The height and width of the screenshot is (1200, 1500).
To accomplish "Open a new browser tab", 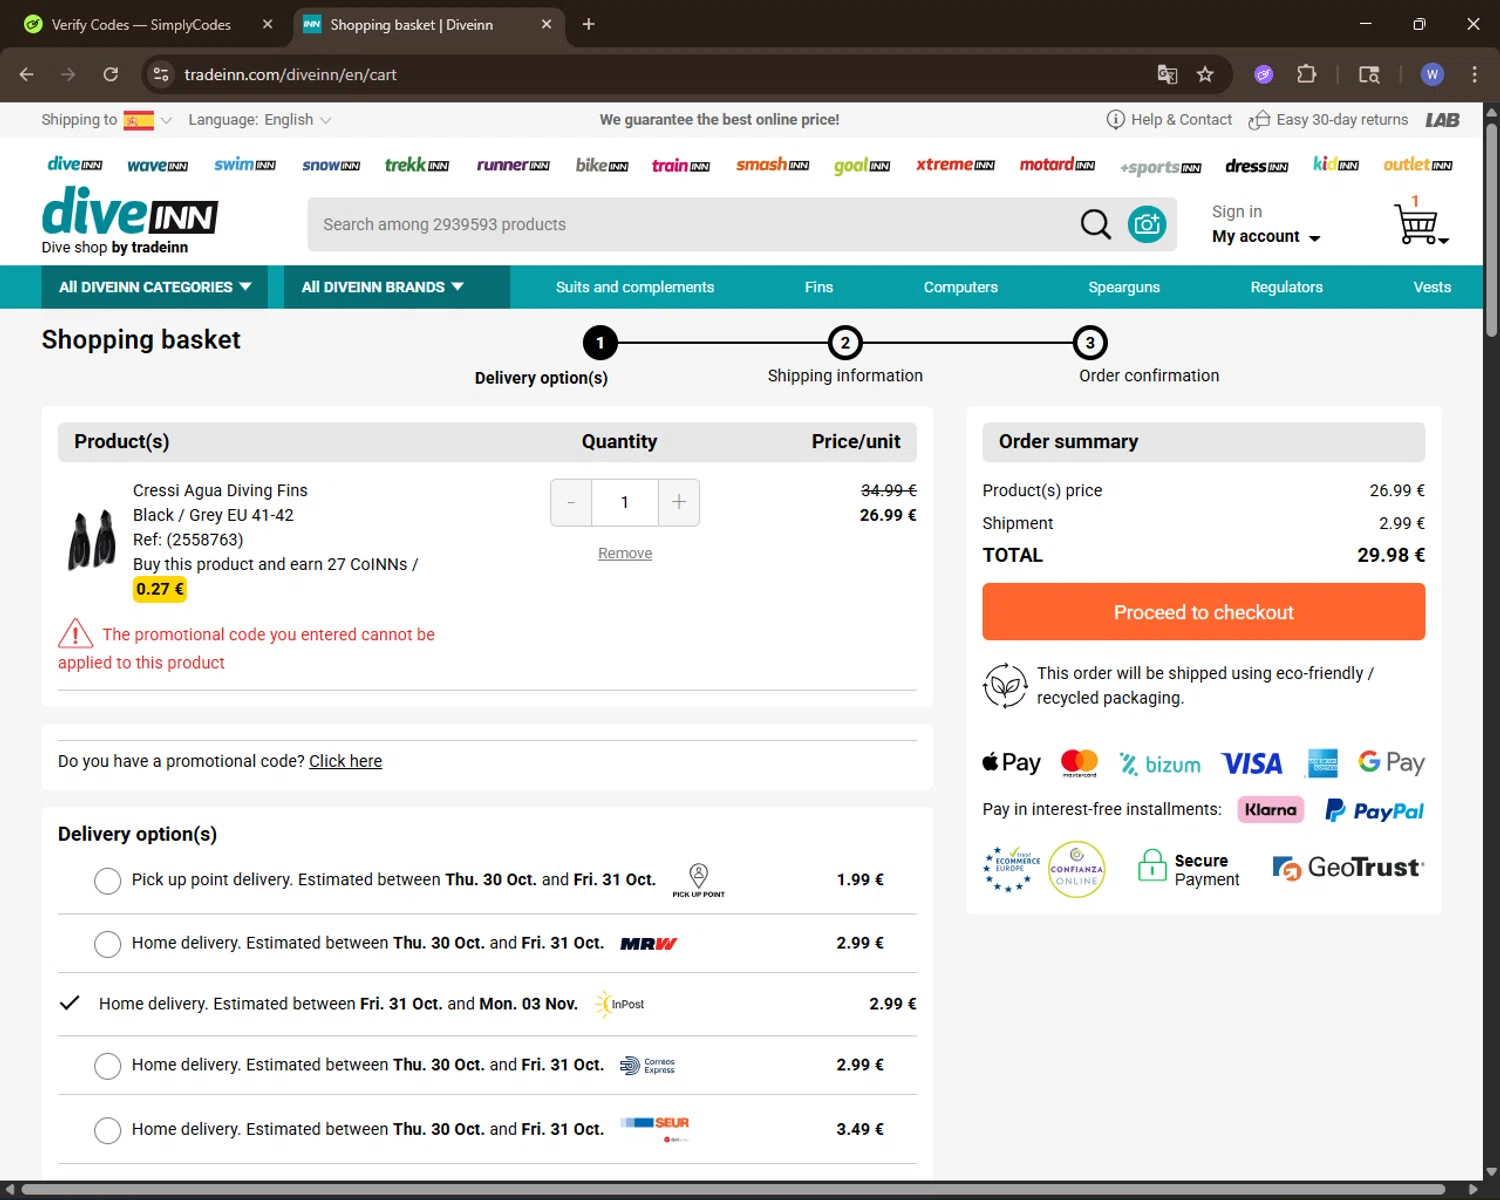I will tap(588, 24).
